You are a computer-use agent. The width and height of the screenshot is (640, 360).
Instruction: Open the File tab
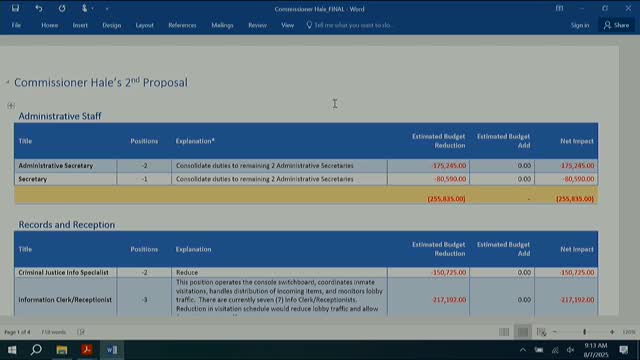click(16, 25)
